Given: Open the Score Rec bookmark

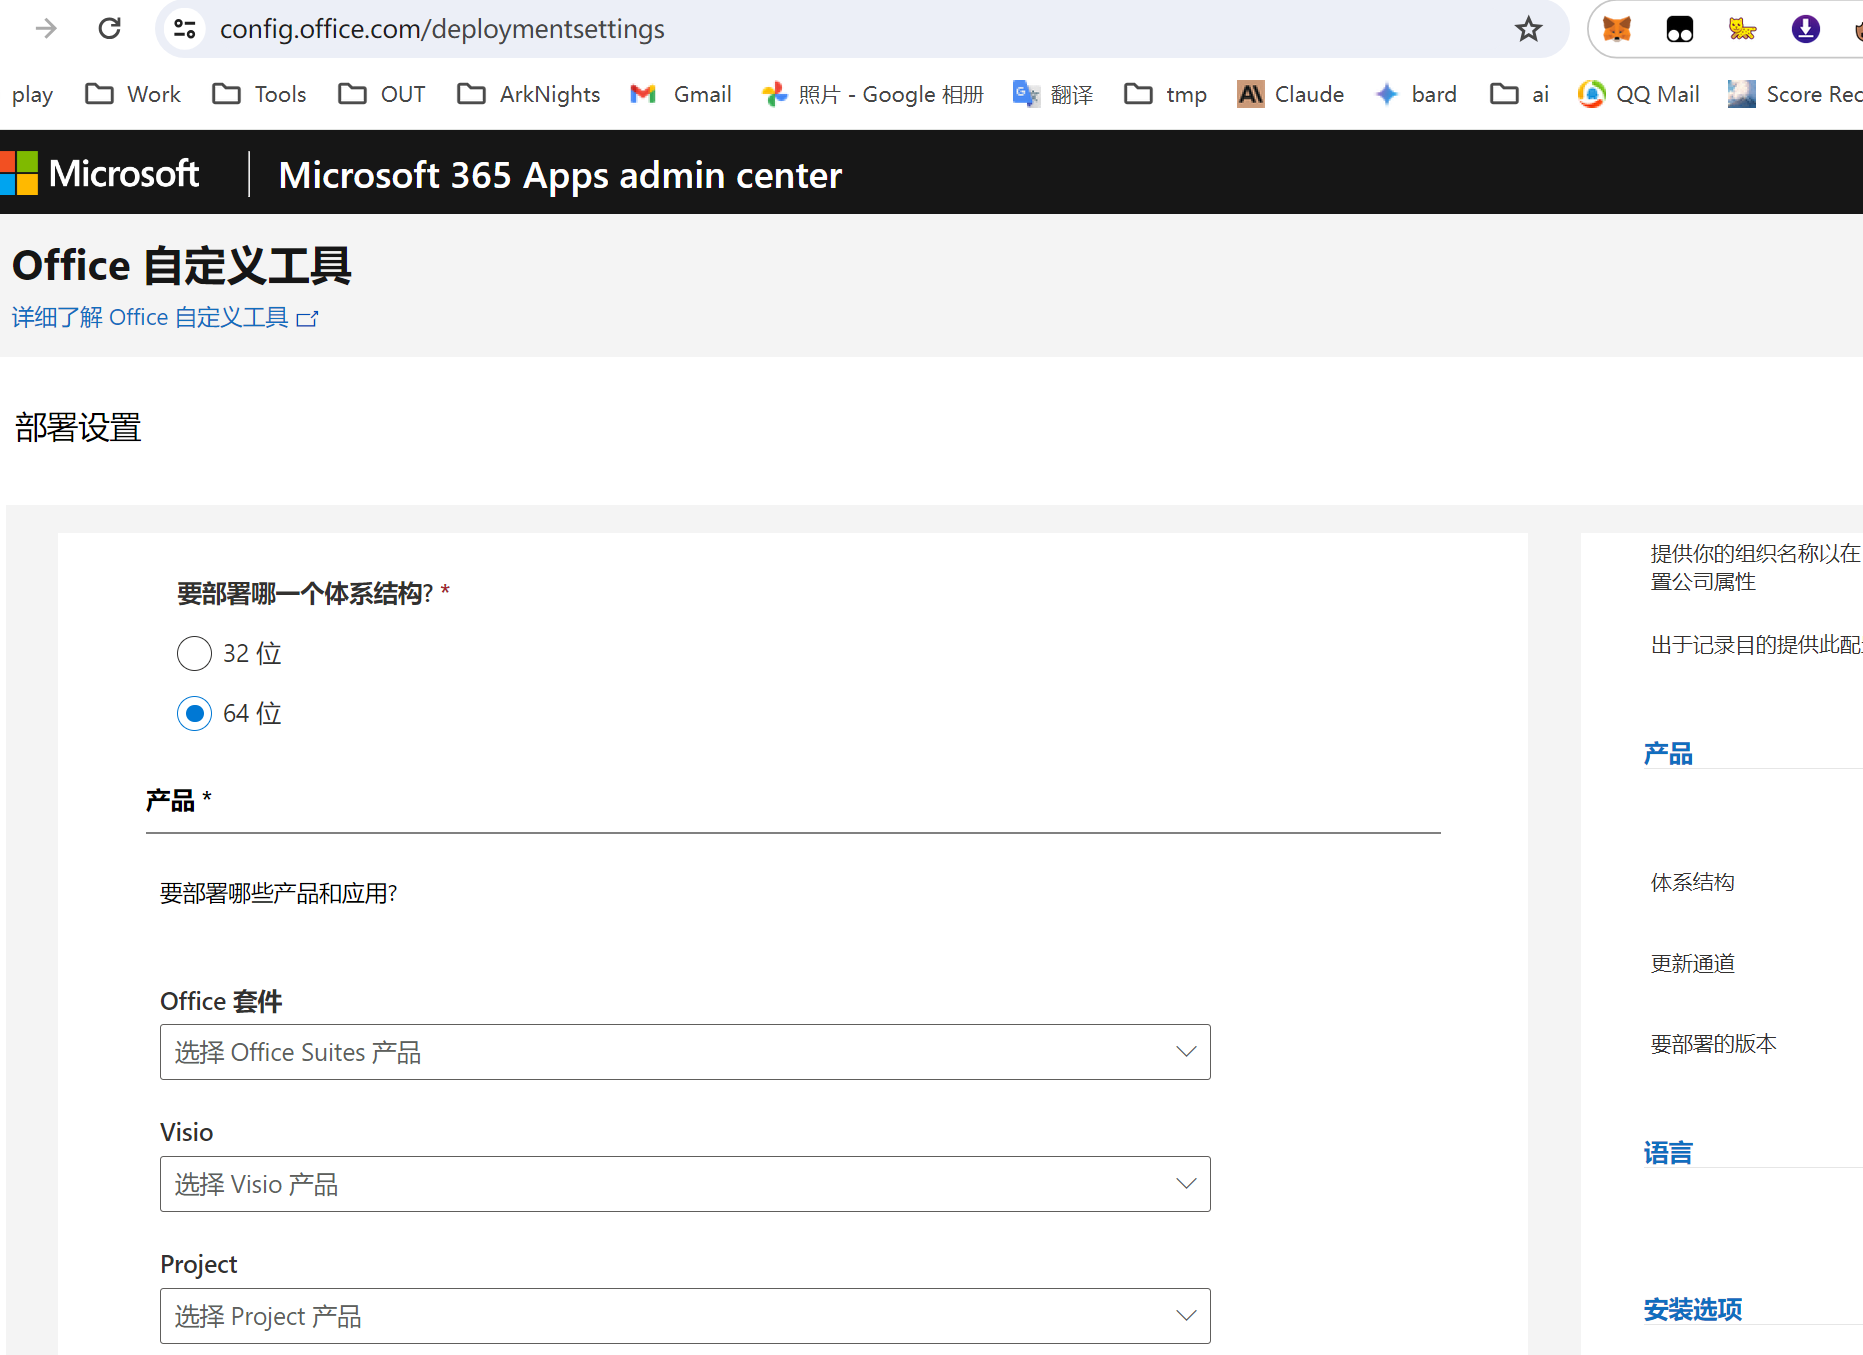Looking at the screenshot, I should coord(1796,94).
